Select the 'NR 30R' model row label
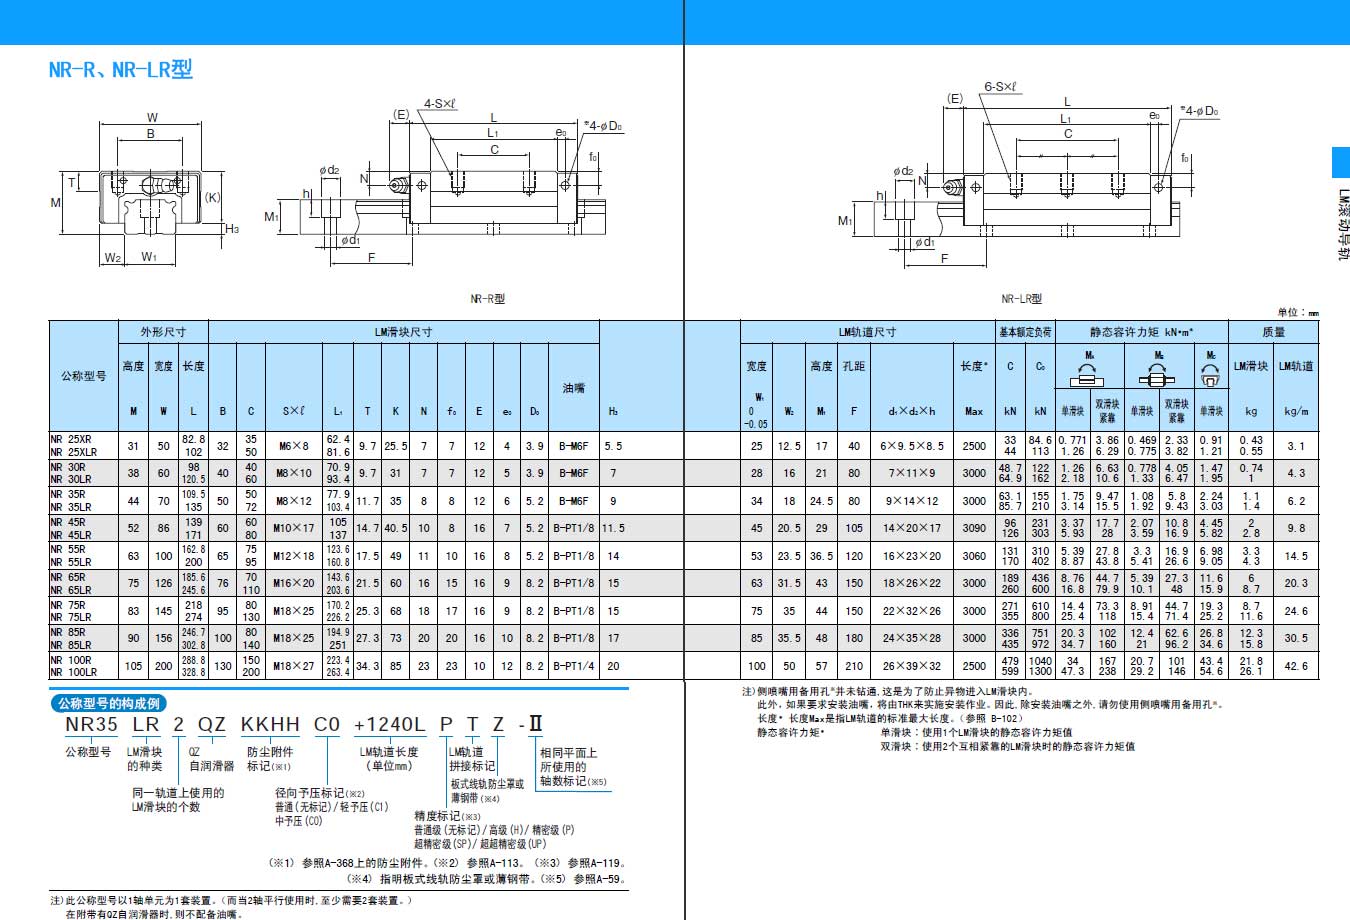The height and width of the screenshot is (920, 1350). point(68,467)
